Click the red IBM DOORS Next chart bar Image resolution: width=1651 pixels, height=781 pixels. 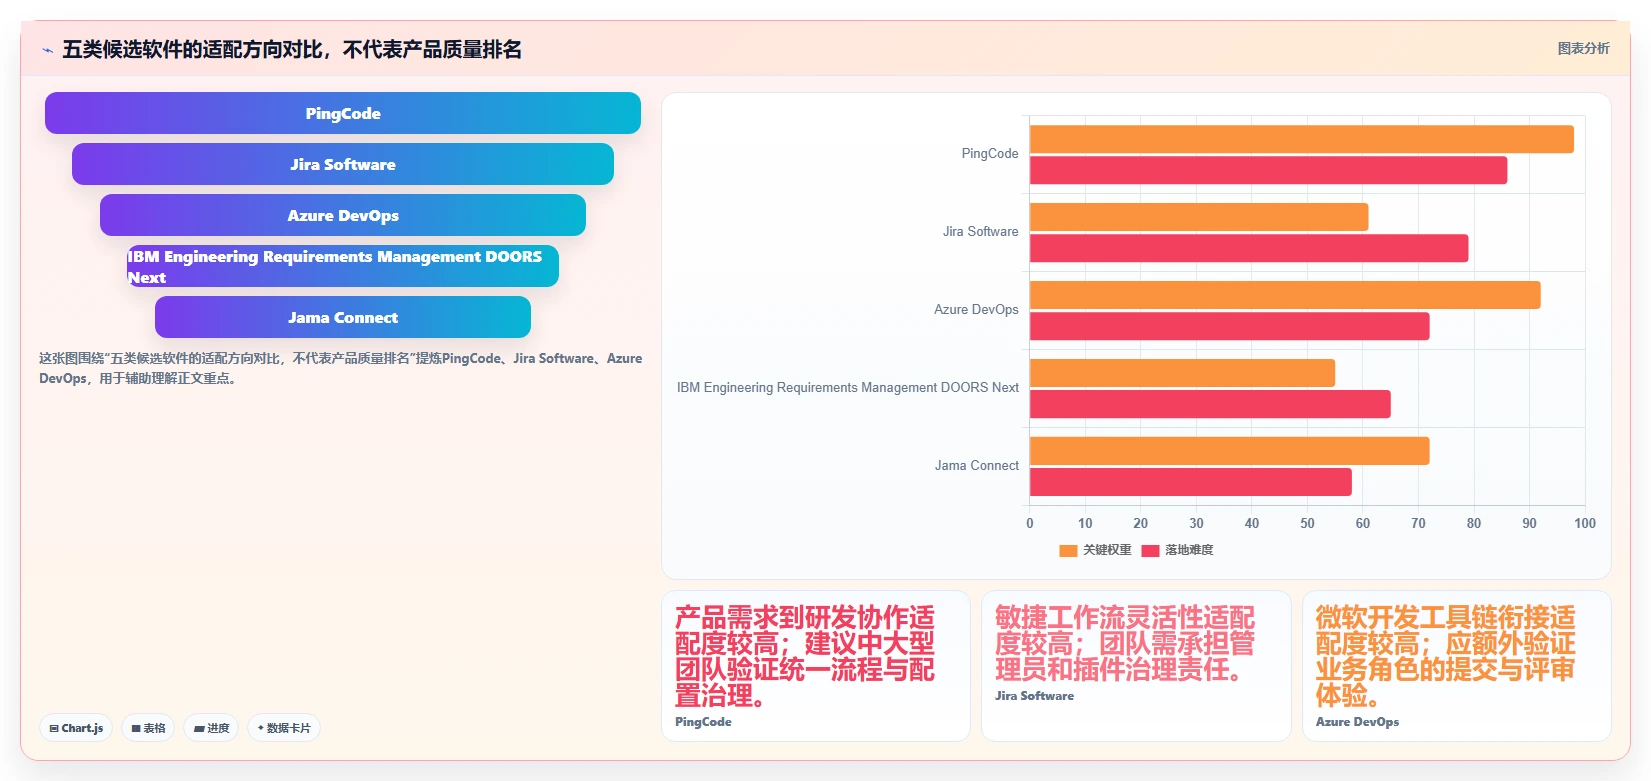click(1210, 404)
